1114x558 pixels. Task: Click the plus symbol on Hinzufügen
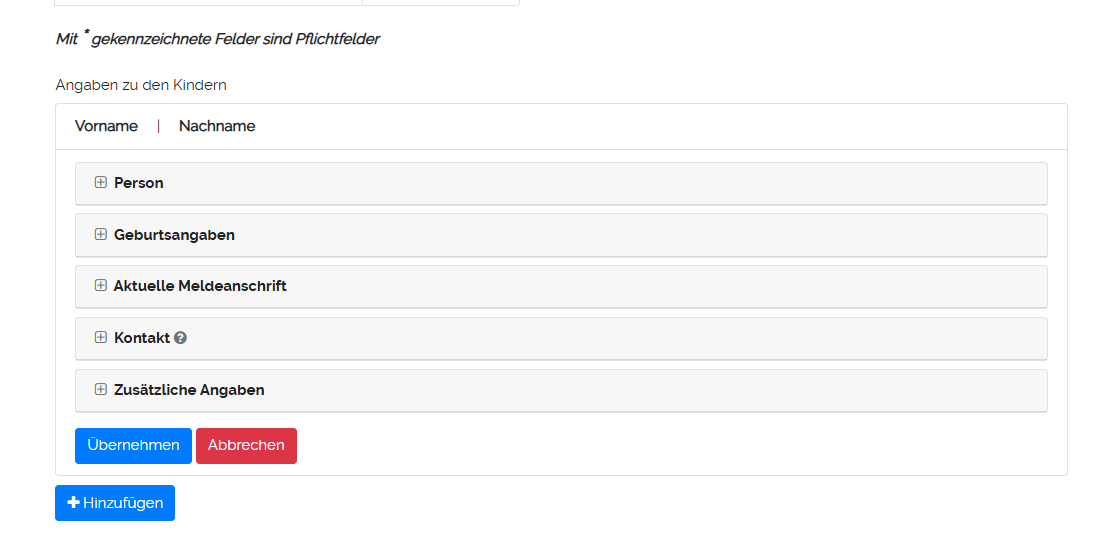[73, 503]
